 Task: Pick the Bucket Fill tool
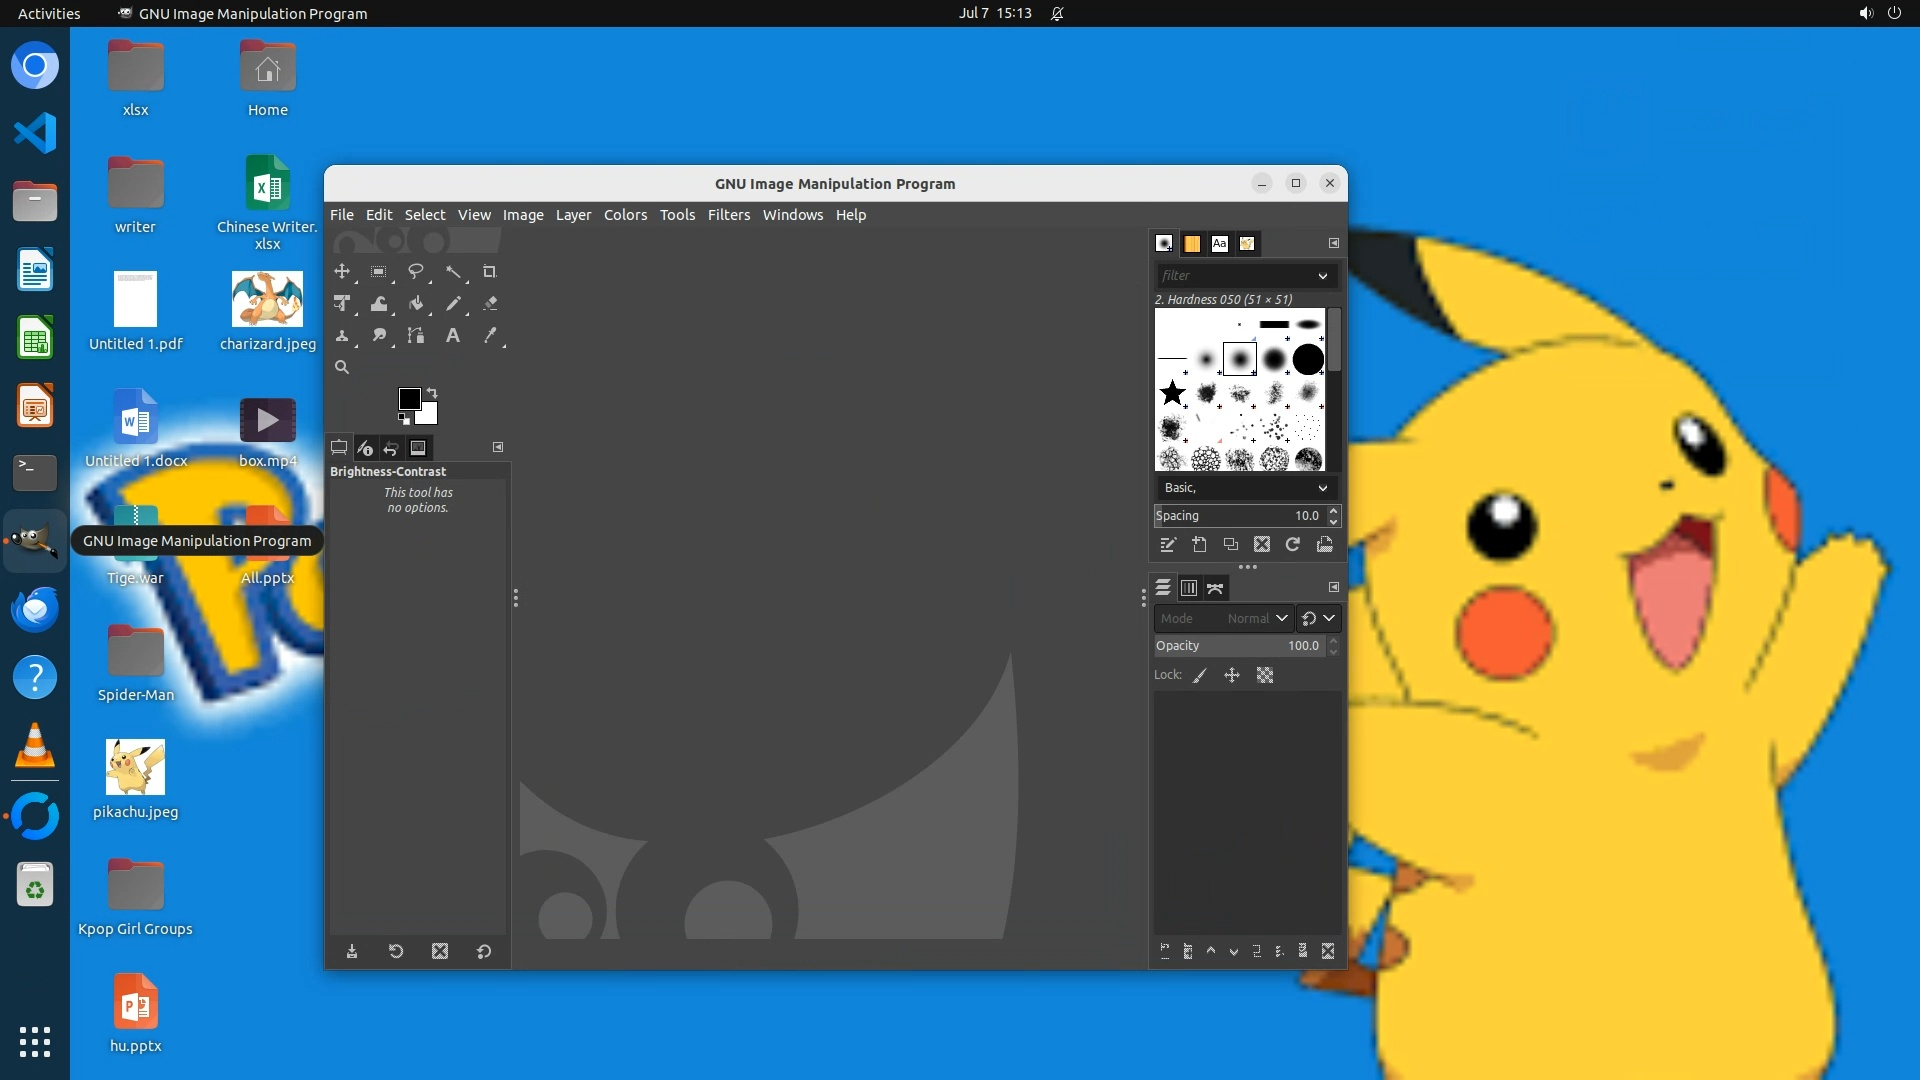click(416, 304)
